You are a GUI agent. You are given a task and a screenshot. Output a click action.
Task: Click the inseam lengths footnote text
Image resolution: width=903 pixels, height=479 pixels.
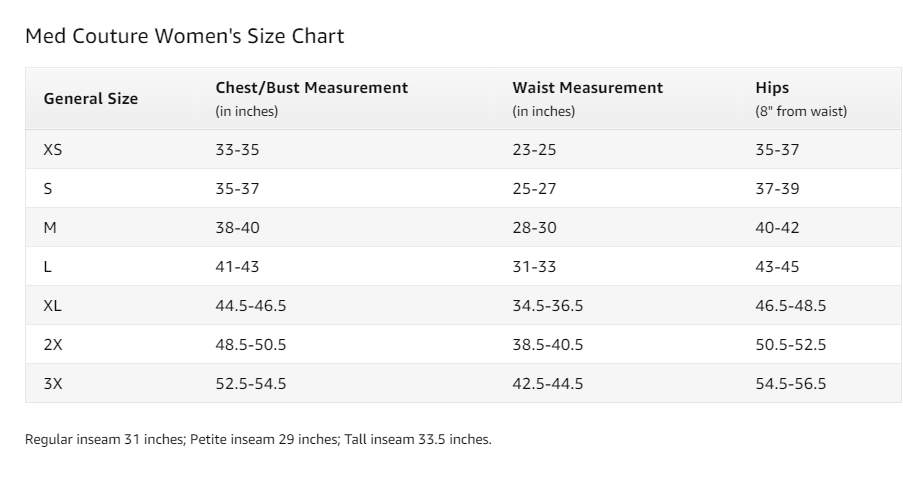[x=258, y=440]
